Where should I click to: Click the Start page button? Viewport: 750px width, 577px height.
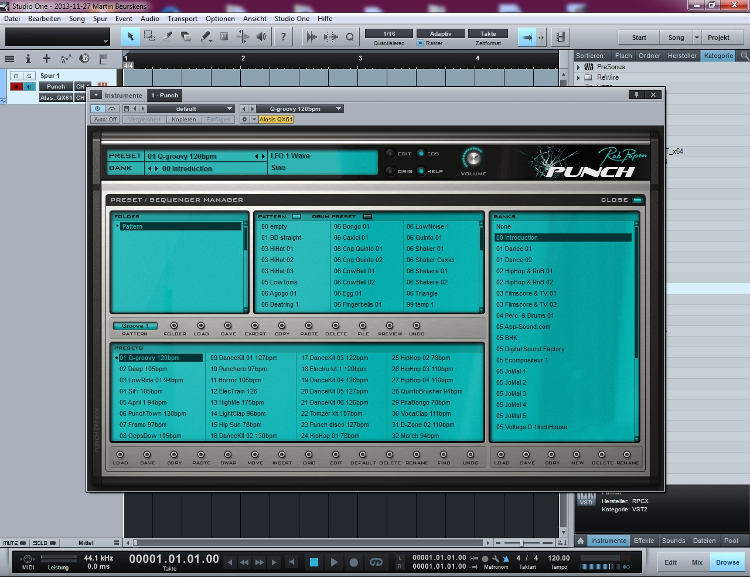pos(639,37)
